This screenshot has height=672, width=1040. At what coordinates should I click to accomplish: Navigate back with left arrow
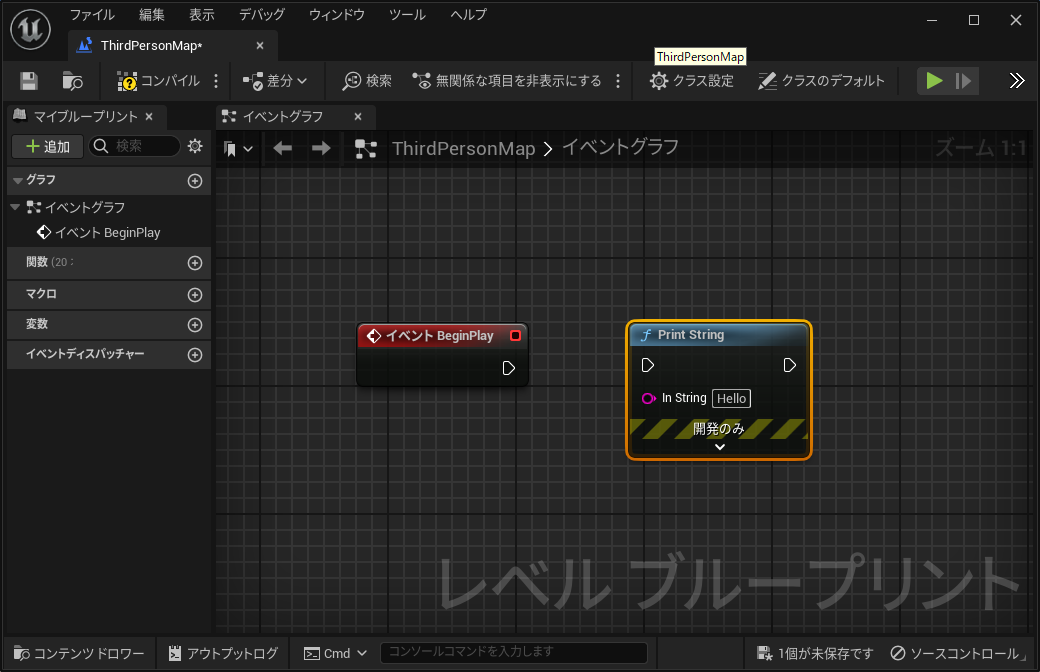point(283,149)
